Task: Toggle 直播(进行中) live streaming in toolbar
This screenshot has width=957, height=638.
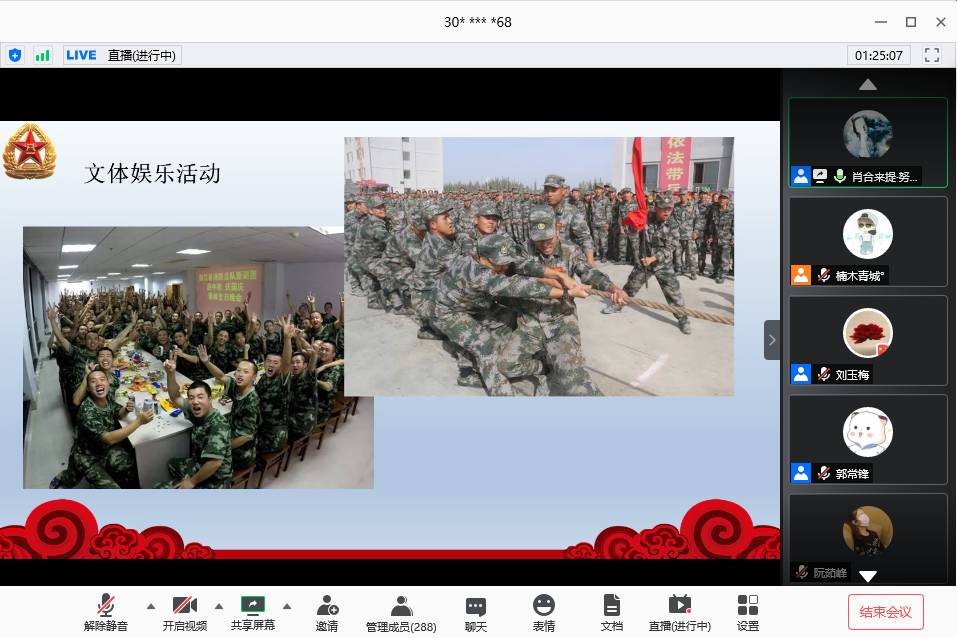Action: click(680, 611)
